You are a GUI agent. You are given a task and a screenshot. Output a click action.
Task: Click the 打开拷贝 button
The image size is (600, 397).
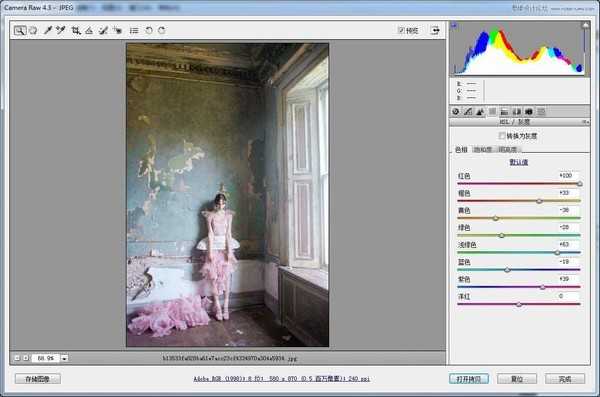pos(469,379)
